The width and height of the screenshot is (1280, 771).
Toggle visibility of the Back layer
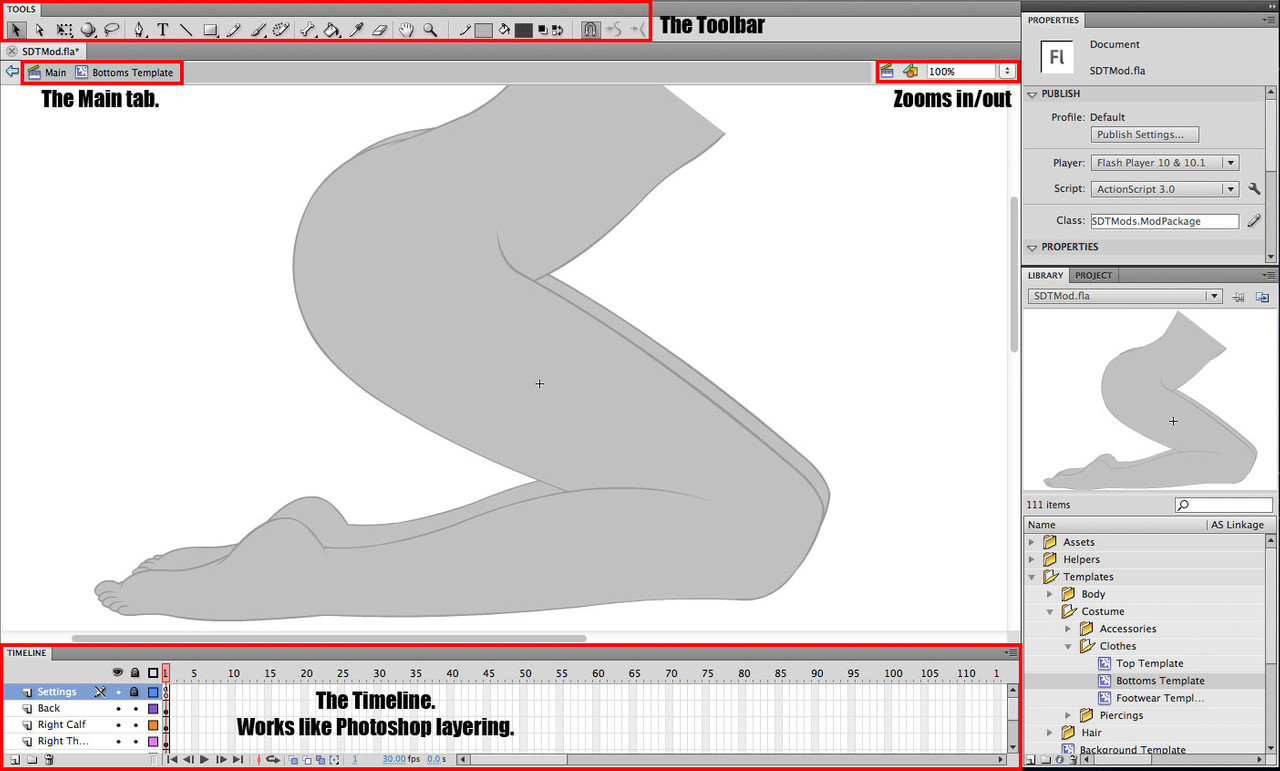[x=118, y=708]
